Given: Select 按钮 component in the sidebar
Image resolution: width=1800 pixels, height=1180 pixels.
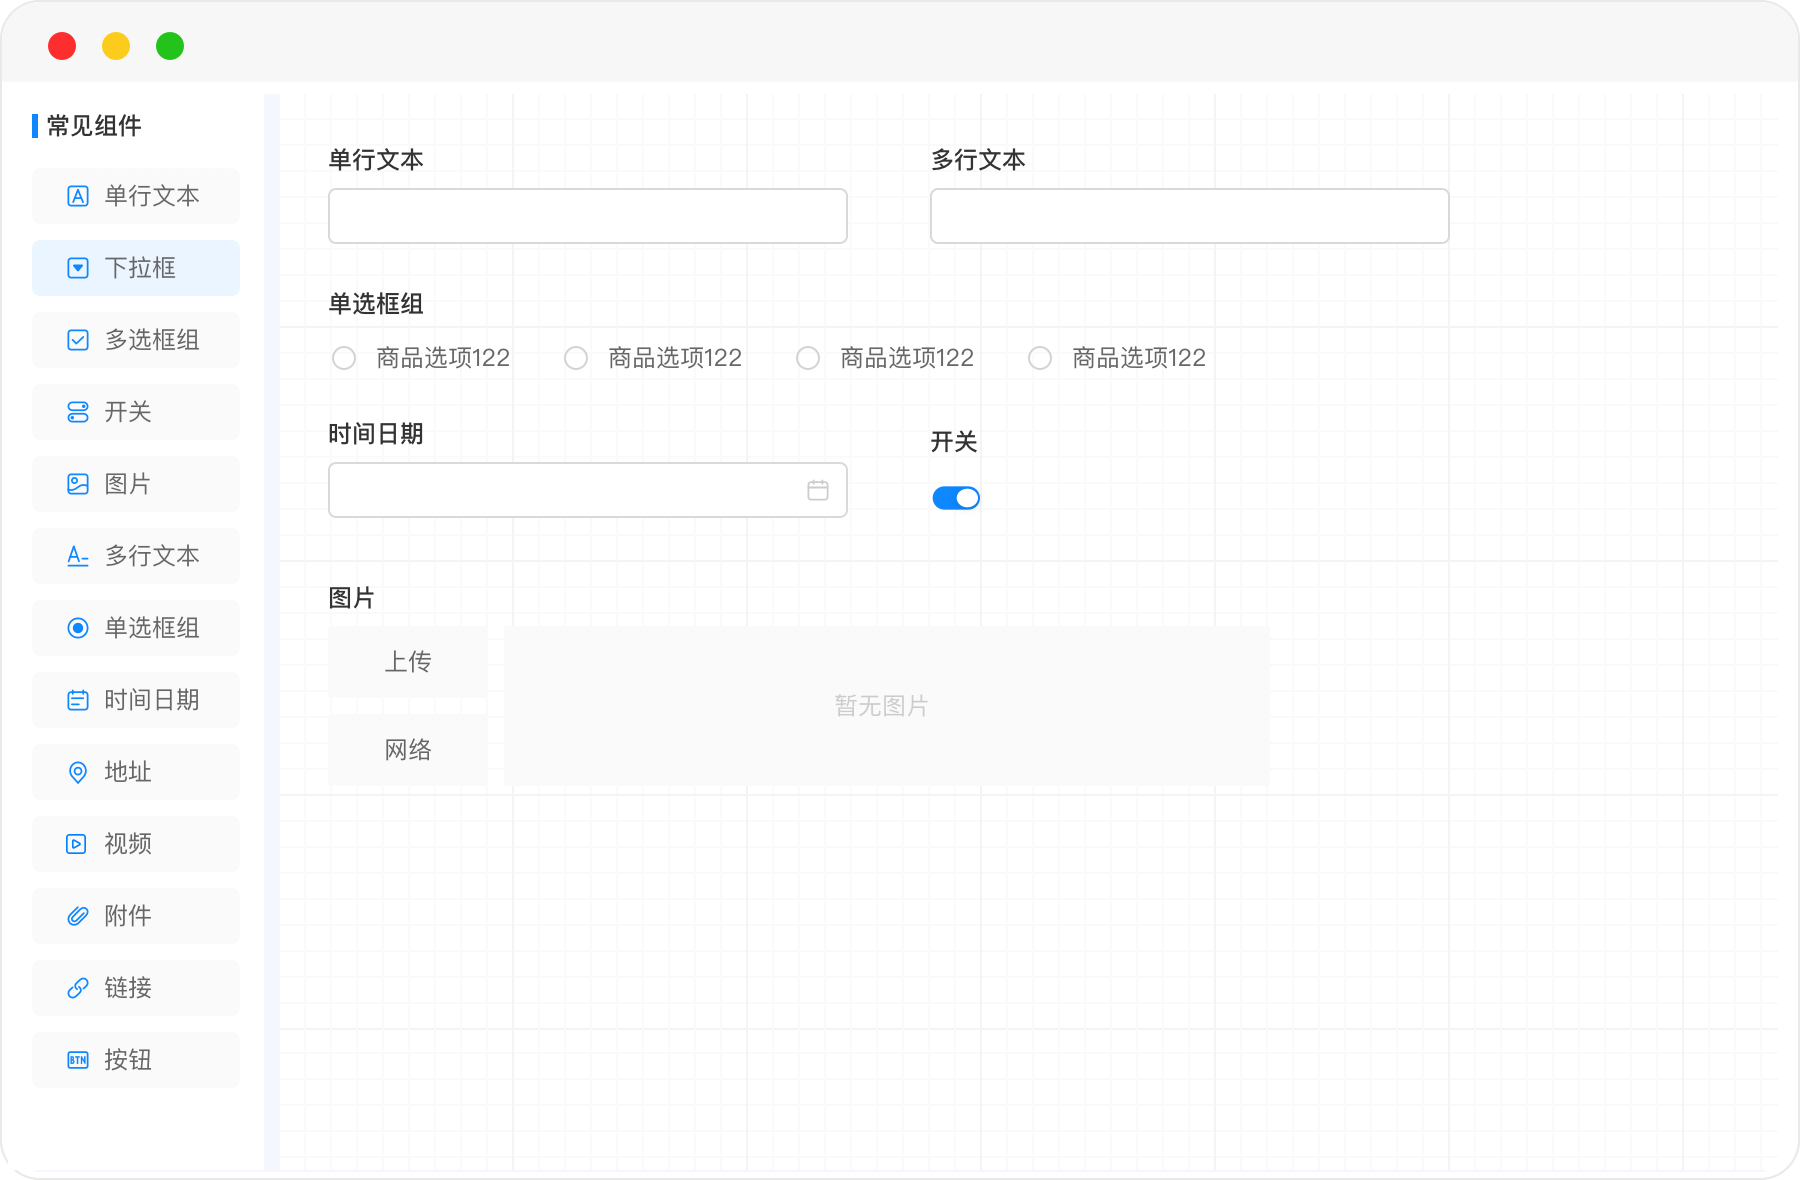Looking at the screenshot, I should pyautogui.click(x=136, y=1060).
